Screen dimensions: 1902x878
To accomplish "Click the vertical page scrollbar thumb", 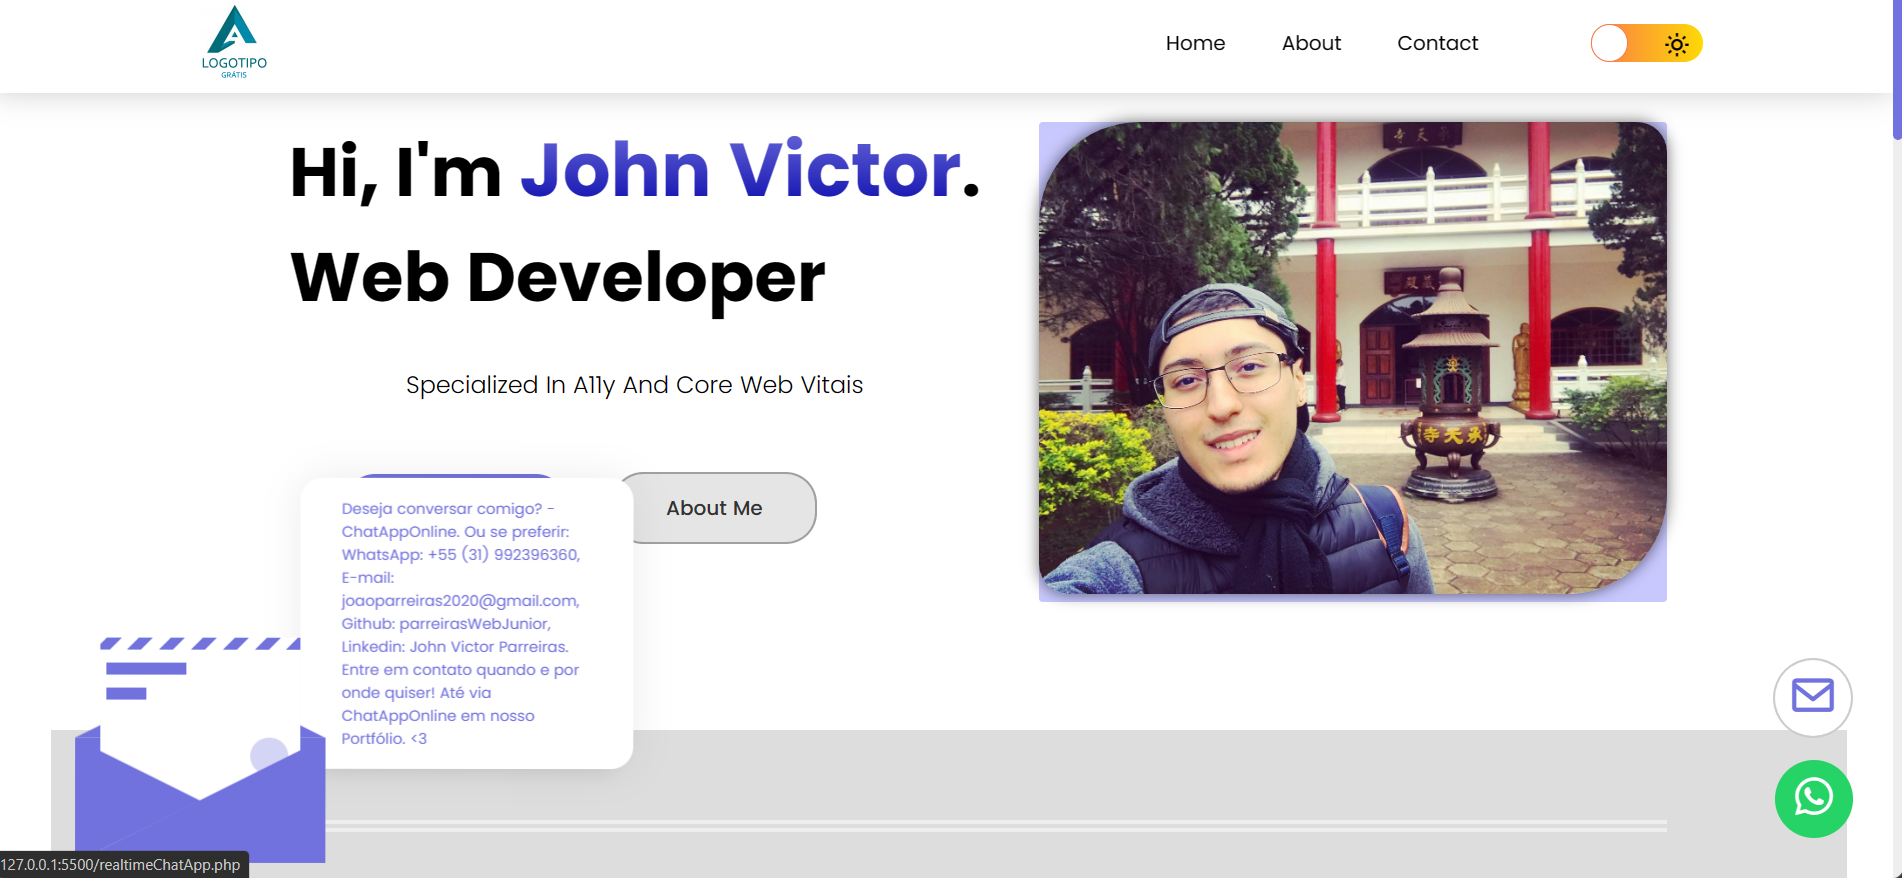I will point(1896,70).
